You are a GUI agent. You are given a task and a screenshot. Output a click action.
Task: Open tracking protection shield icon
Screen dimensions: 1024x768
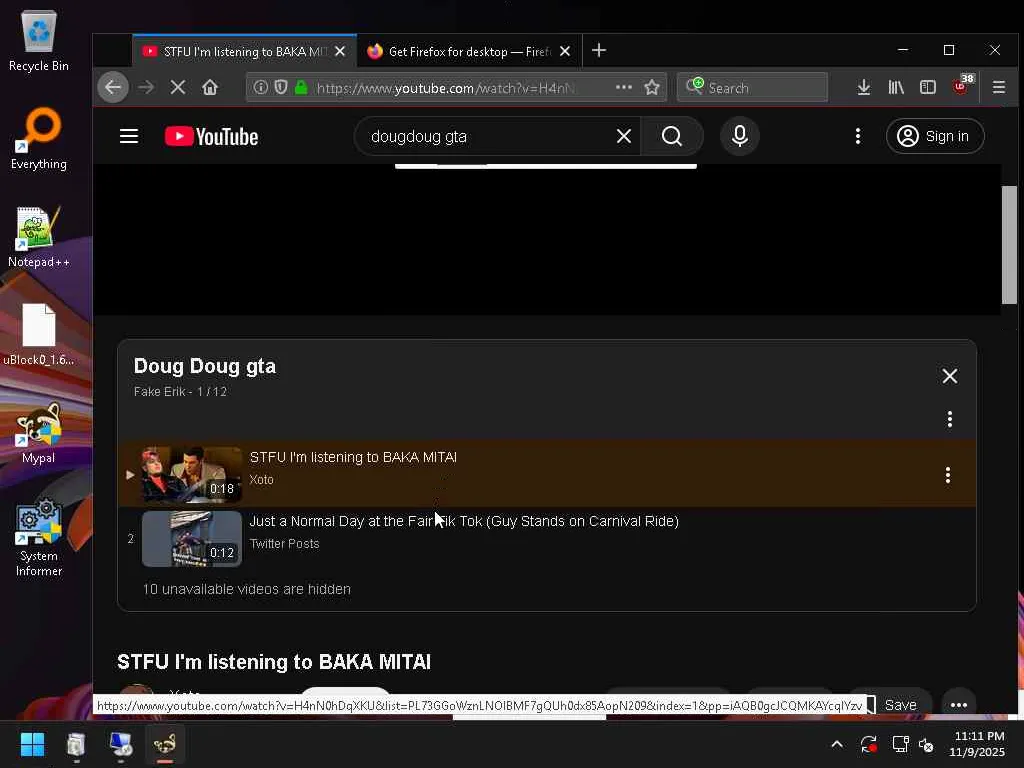281,87
